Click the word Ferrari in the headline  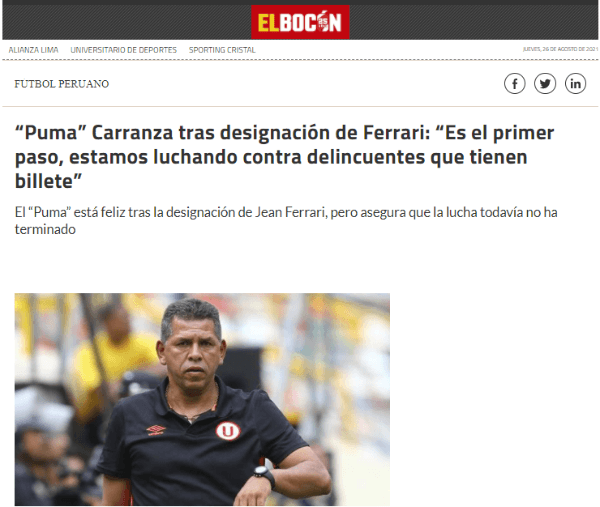pyautogui.click(x=393, y=133)
